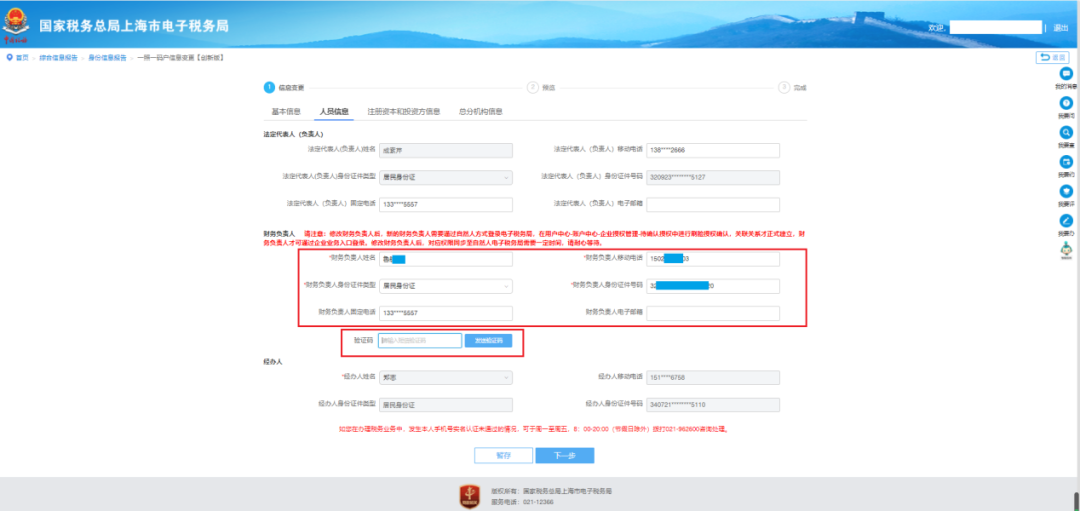Click the 我要问 question icon
The image size is (1080, 511).
[1066, 103]
